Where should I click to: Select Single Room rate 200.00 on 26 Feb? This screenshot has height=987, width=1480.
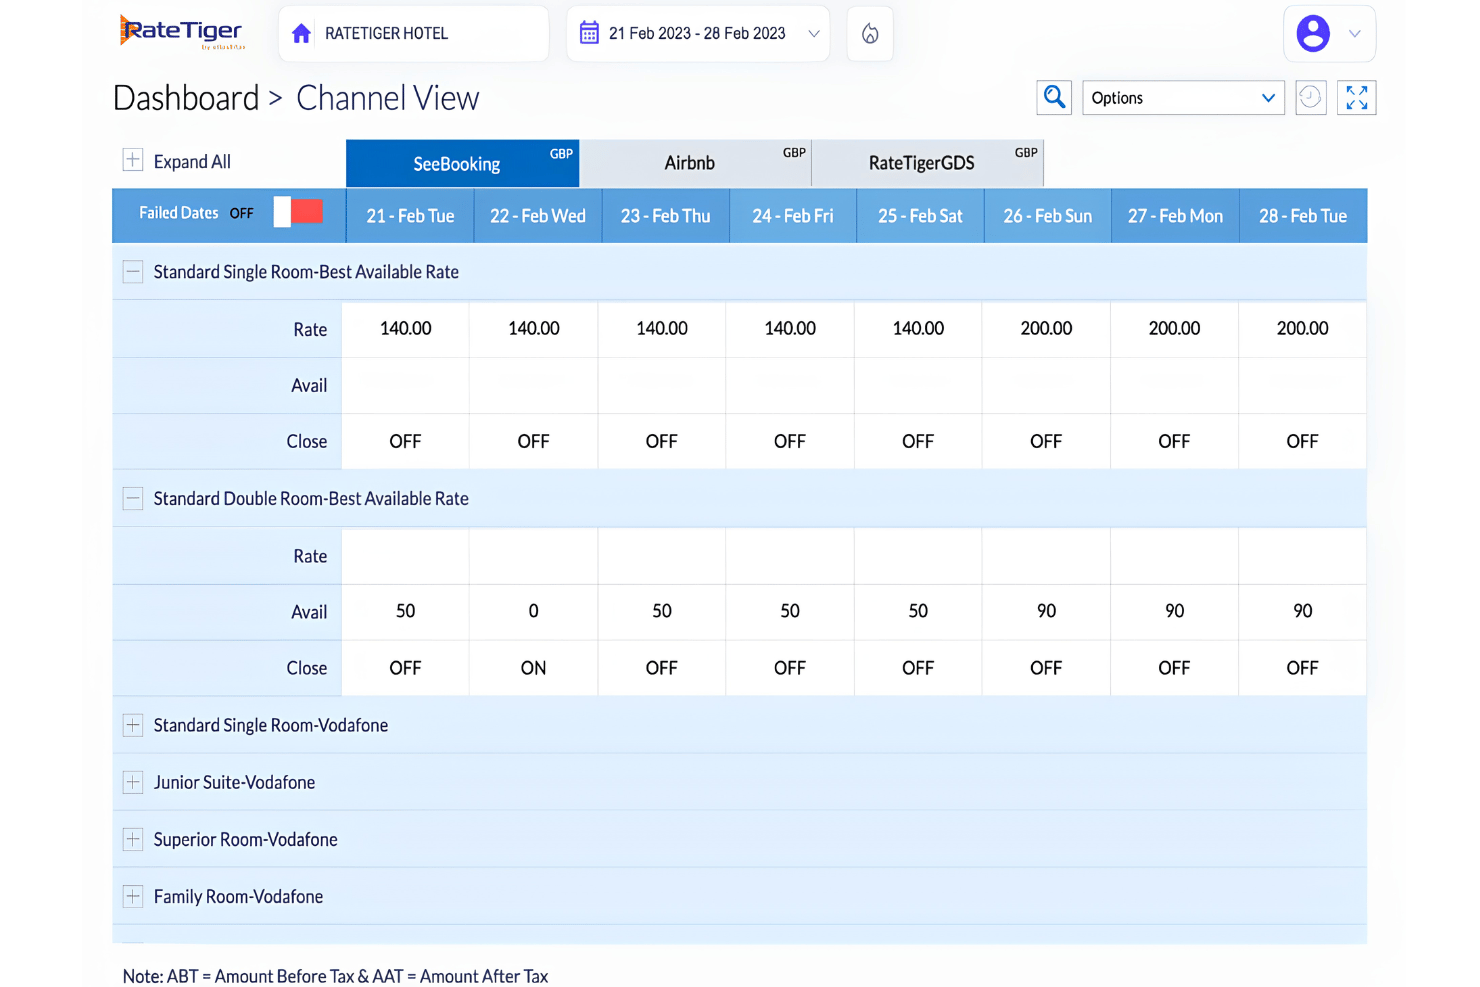(1046, 328)
